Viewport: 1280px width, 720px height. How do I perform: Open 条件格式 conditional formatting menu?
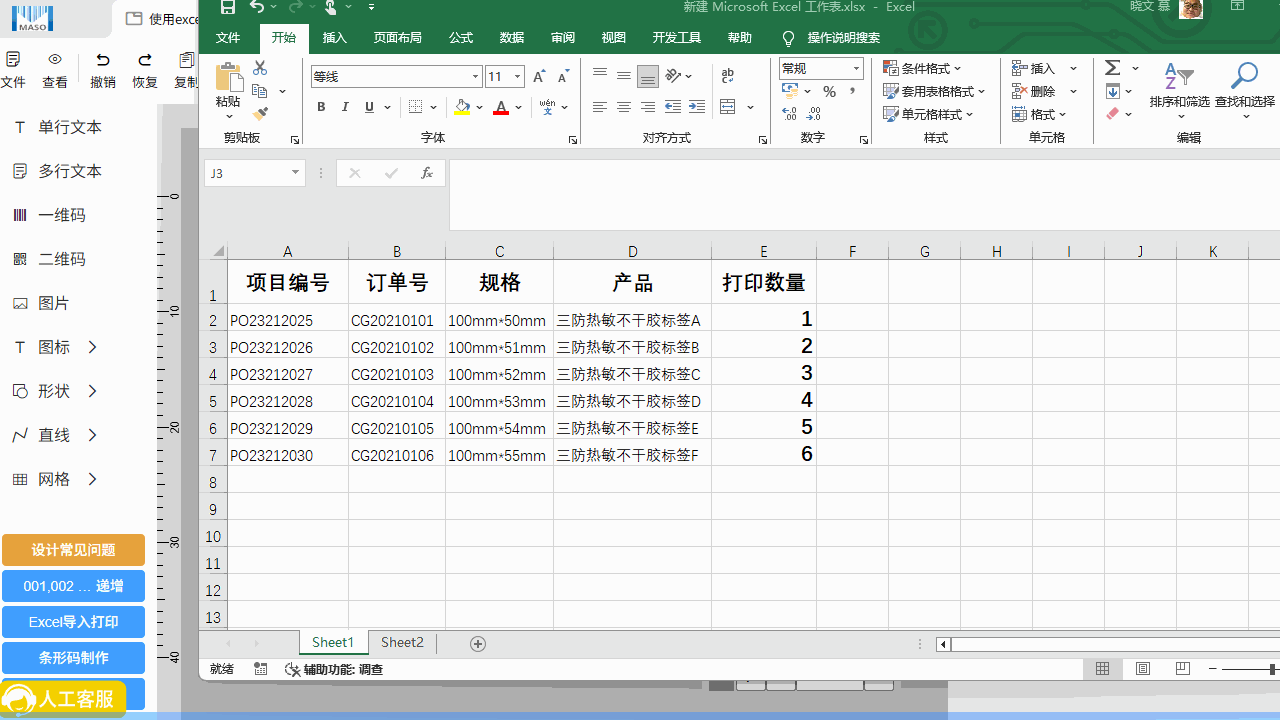(922, 68)
